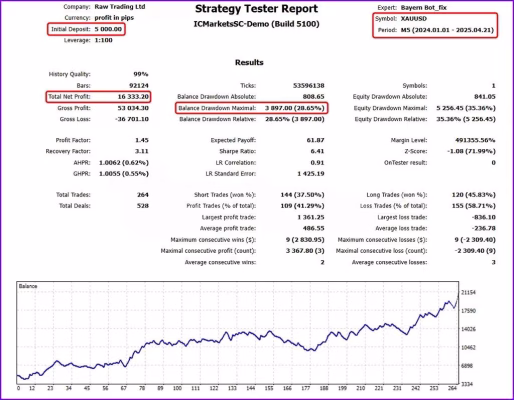Image resolution: width=514 pixels, height=400 pixels.
Task: Click leverage value 1:100
Action: (x=103, y=40)
